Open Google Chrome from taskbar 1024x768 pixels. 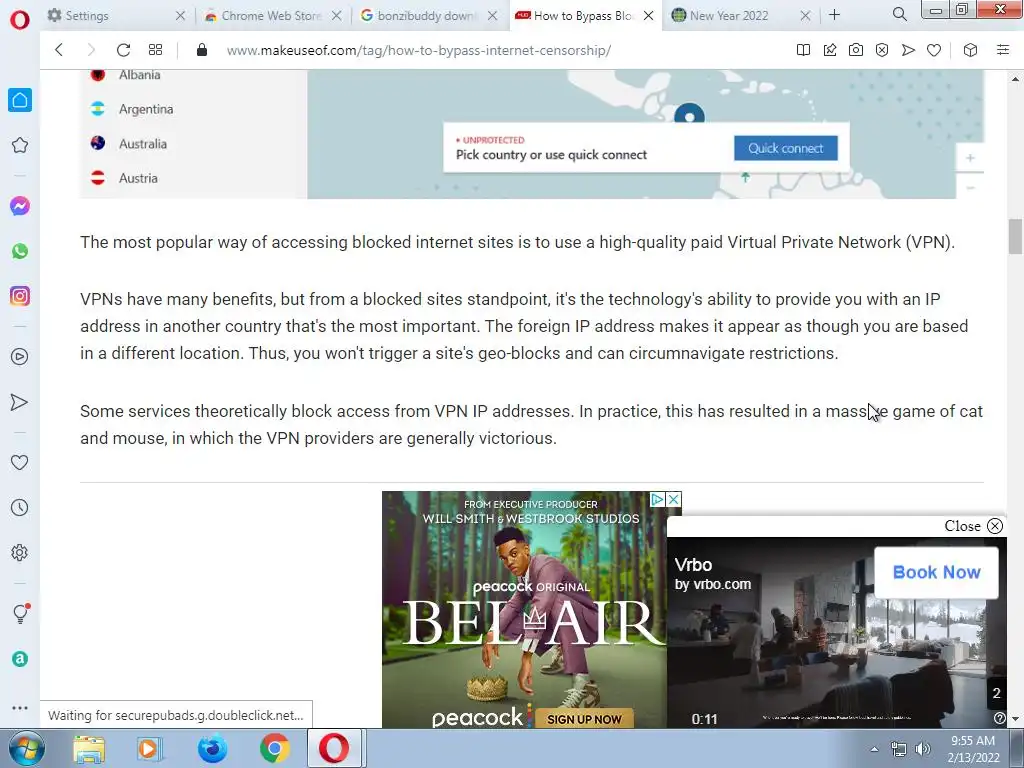coord(274,748)
